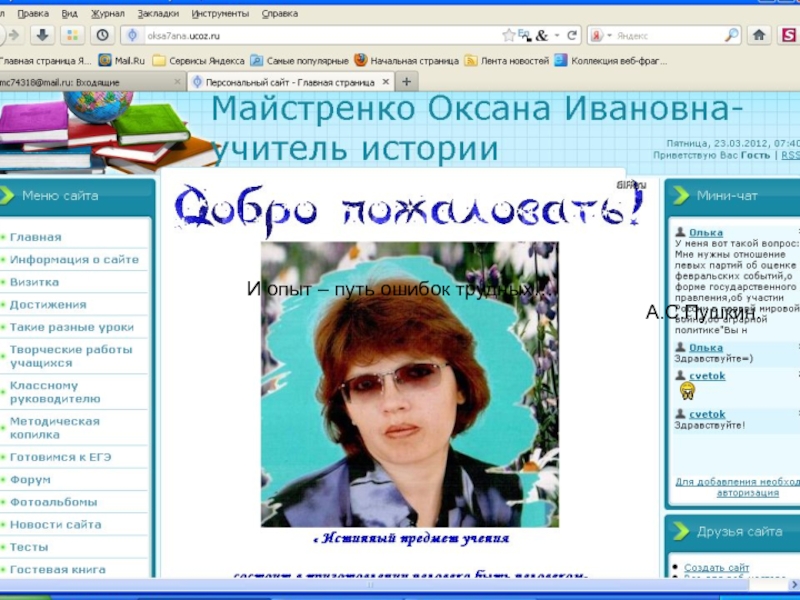Screen dimensions: 800x600
Task: Go to Достижения in the site menu
Action: (48, 304)
